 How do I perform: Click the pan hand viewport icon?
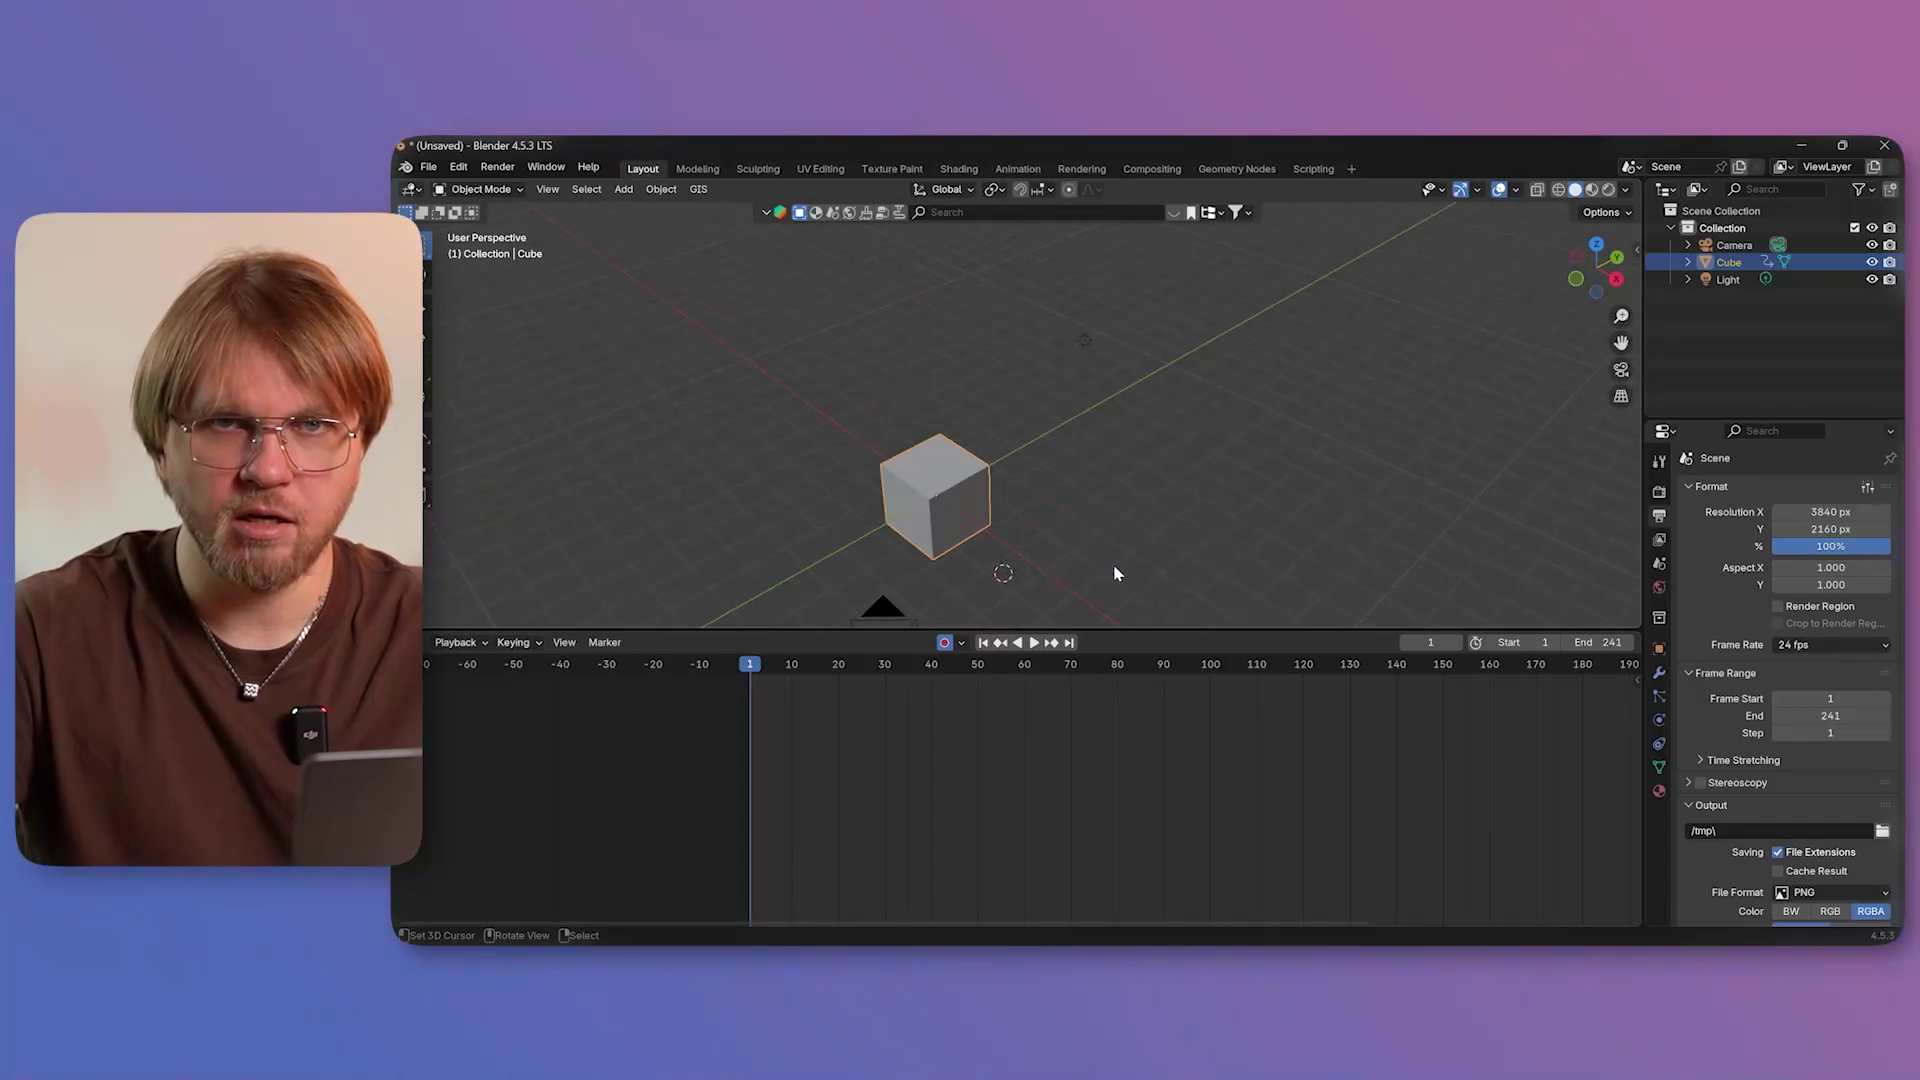tap(1621, 343)
